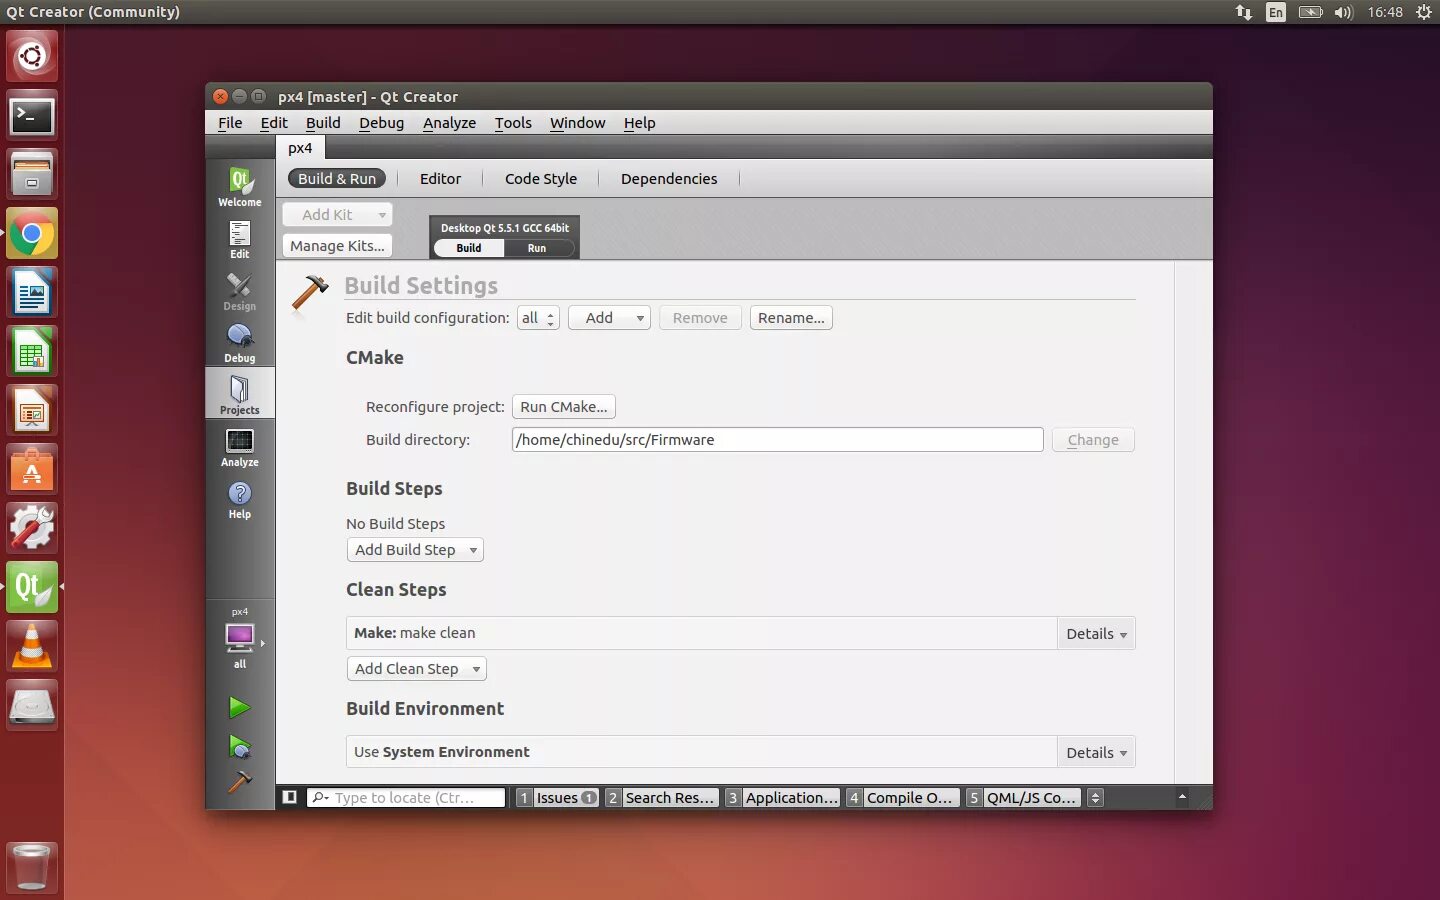Toggle sidebar icon in status bar
Image resolution: width=1440 pixels, height=900 pixels.
(290, 797)
